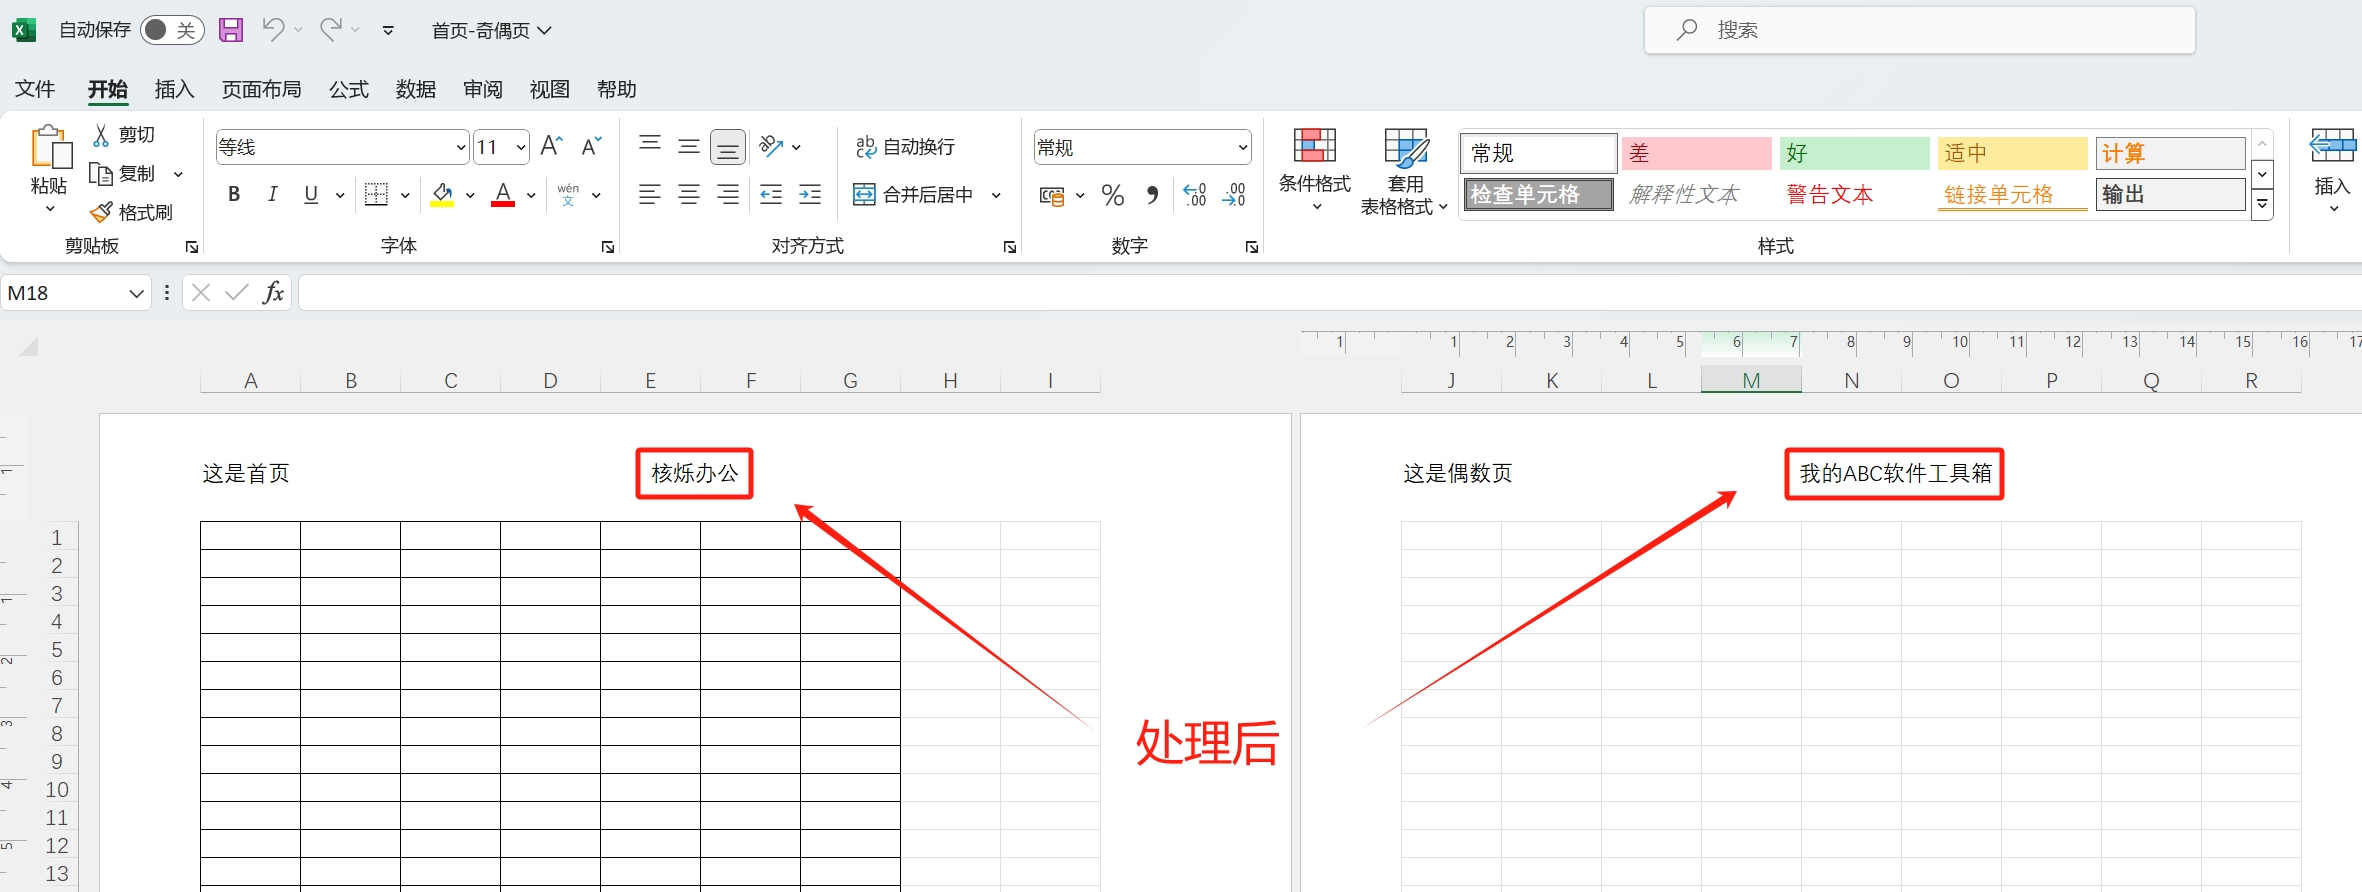Open the File (文件) tab
This screenshot has height=892, width=2362.
[35, 89]
